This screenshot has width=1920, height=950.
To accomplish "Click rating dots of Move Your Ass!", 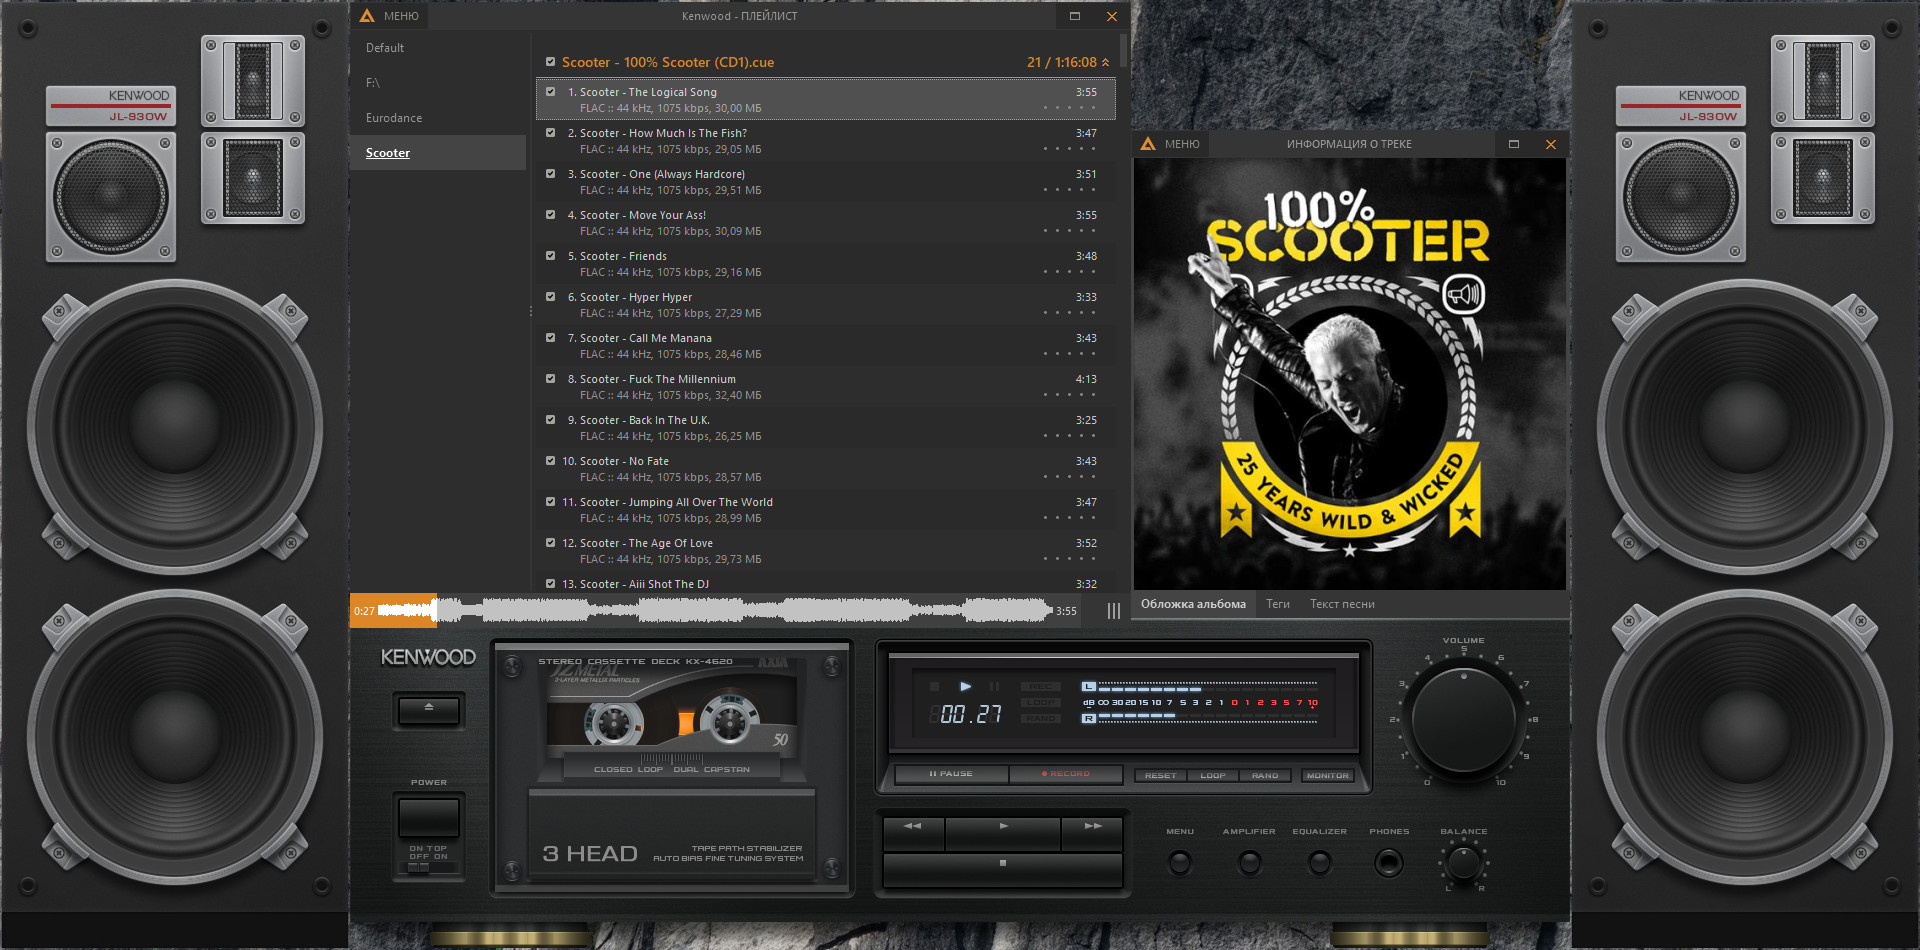I will (1069, 231).
